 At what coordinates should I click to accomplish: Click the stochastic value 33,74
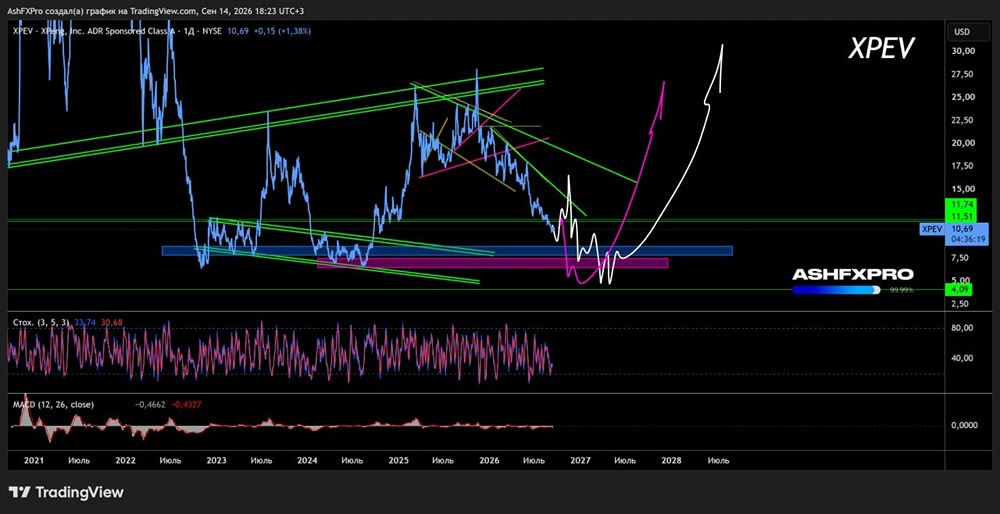(x=85, y=323)
